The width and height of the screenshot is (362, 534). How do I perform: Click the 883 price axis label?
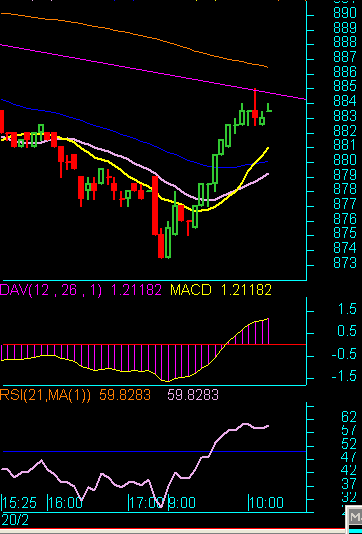pos(345,115)
